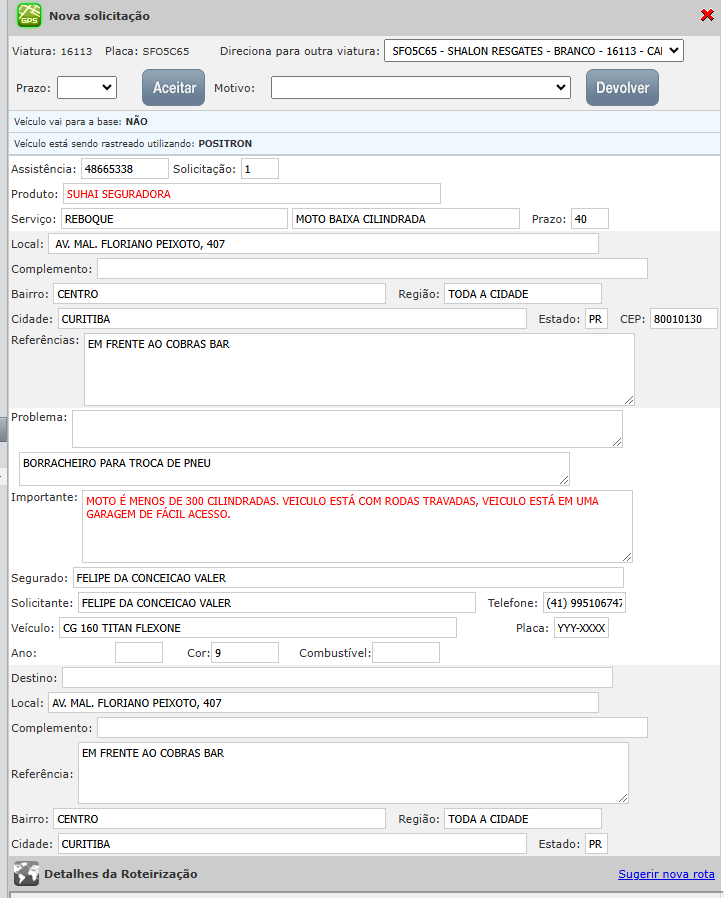Click the CEP field
Image resolution: width=726 pixels, height=898 pixels.
point(678,320)
